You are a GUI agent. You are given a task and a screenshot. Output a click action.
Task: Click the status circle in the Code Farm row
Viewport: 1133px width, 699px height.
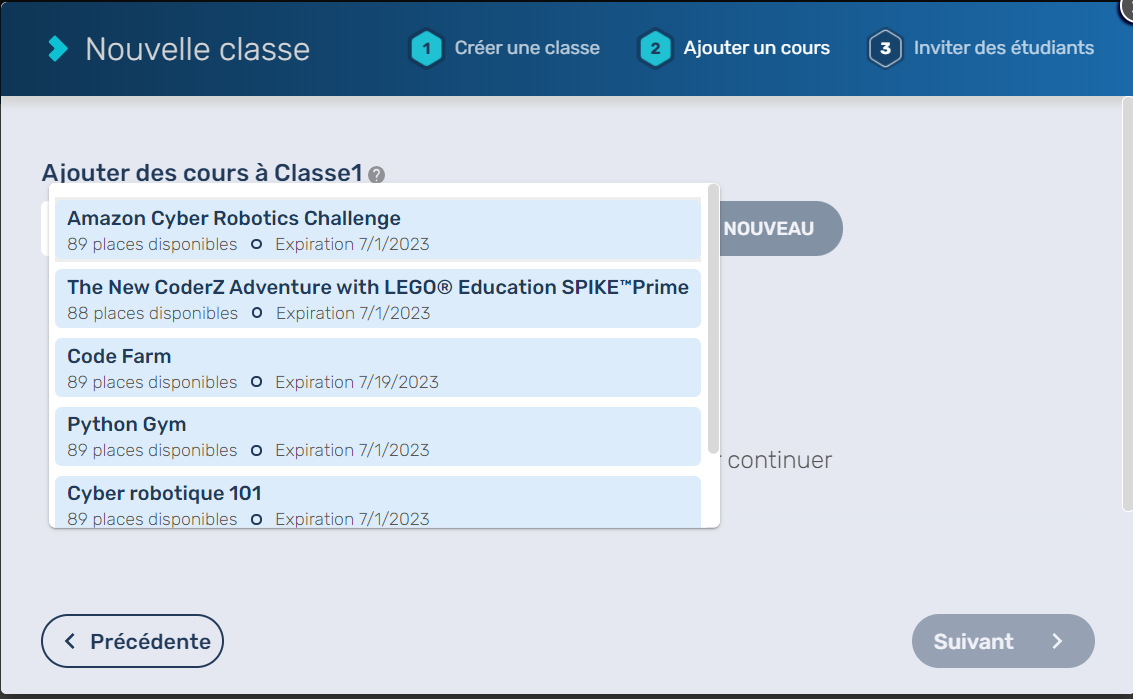click(256, 382)
